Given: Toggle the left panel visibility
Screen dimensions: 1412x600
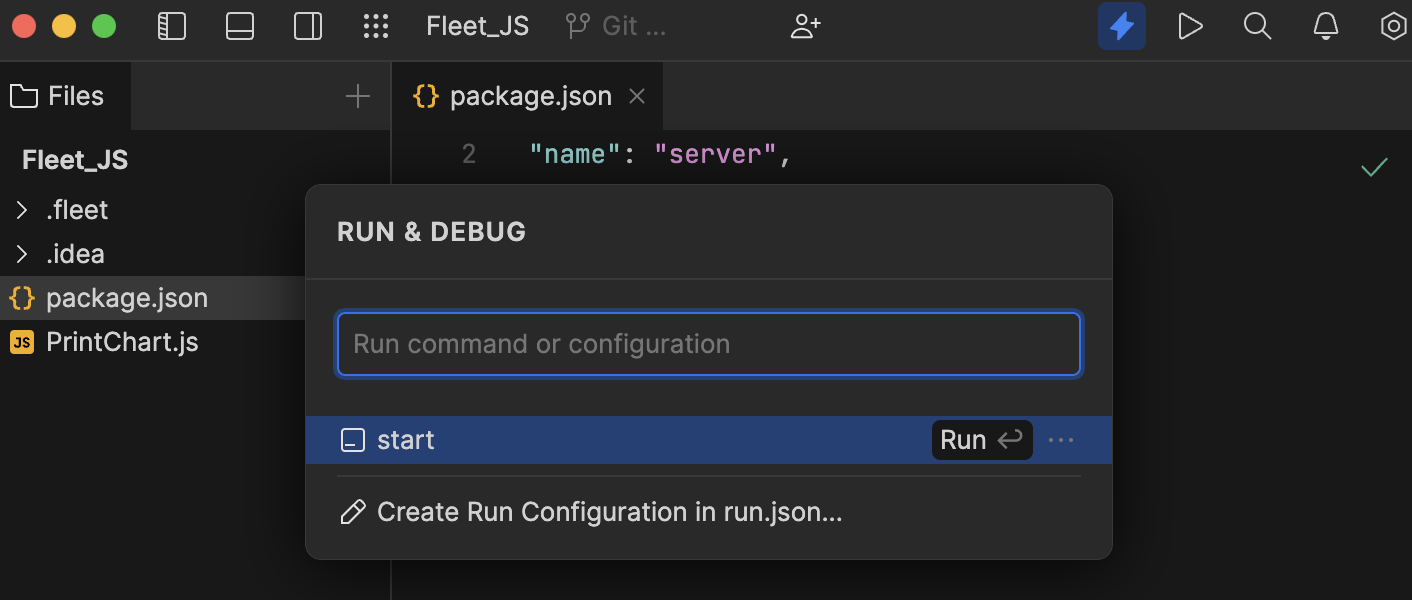Looking at the screenshot, I should click(172, 26).
